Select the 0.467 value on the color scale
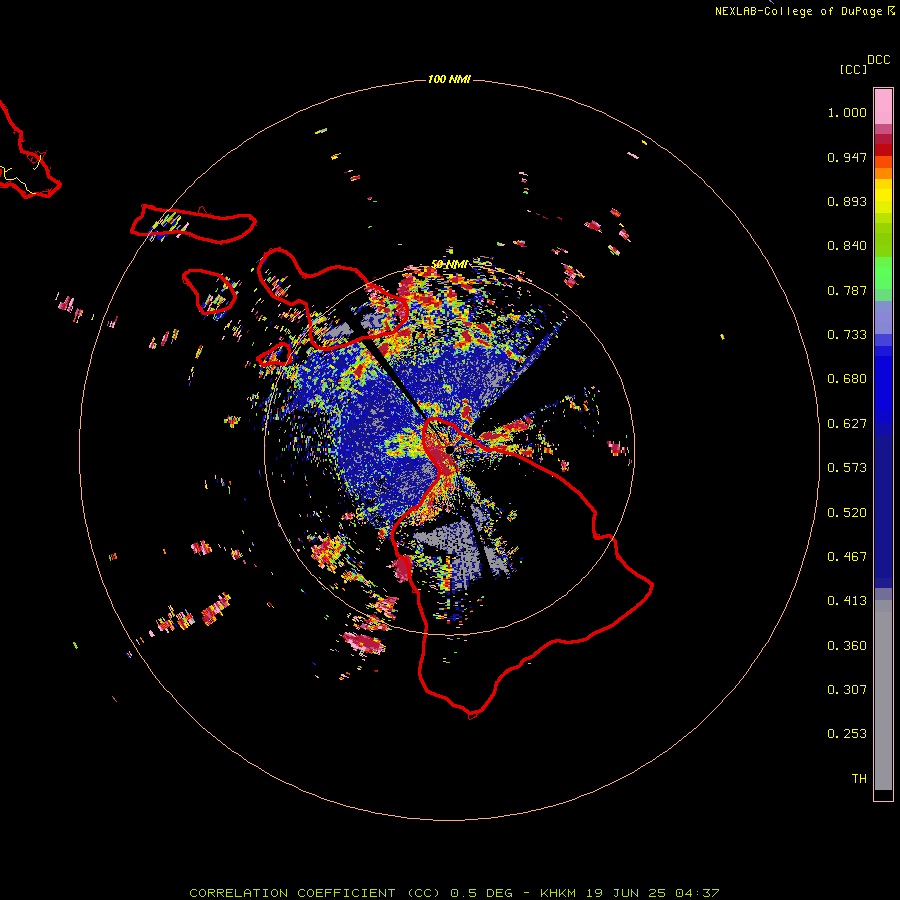This screenshot has height=900, width=900. point(847,557)
